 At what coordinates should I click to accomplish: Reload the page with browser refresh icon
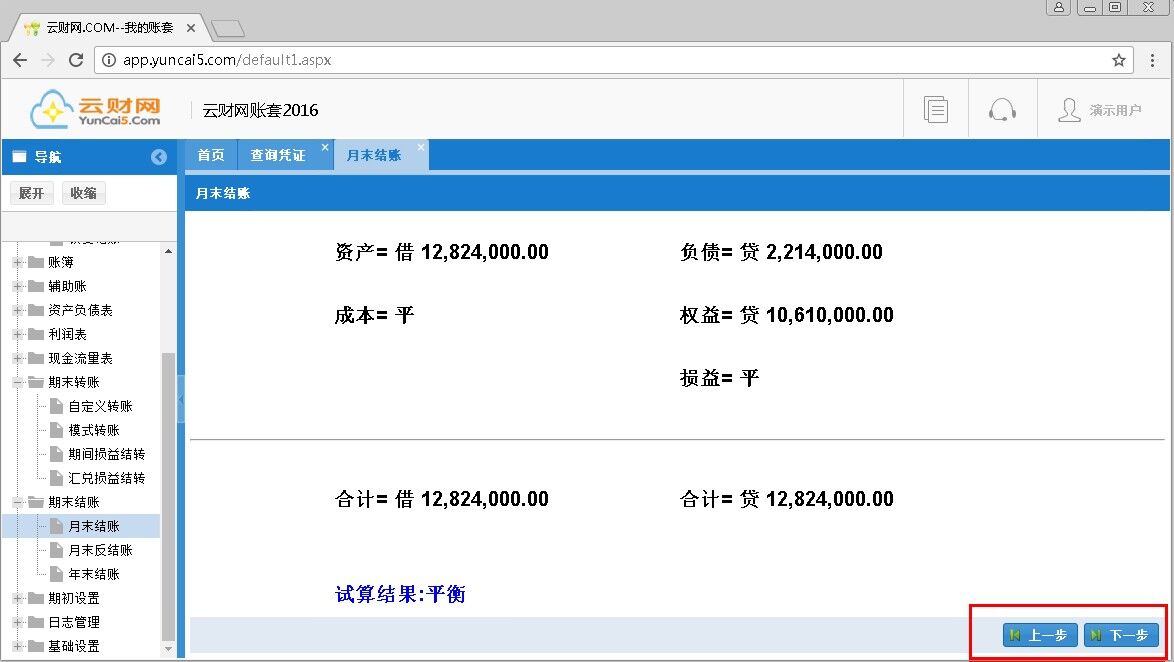coord(76,60)
